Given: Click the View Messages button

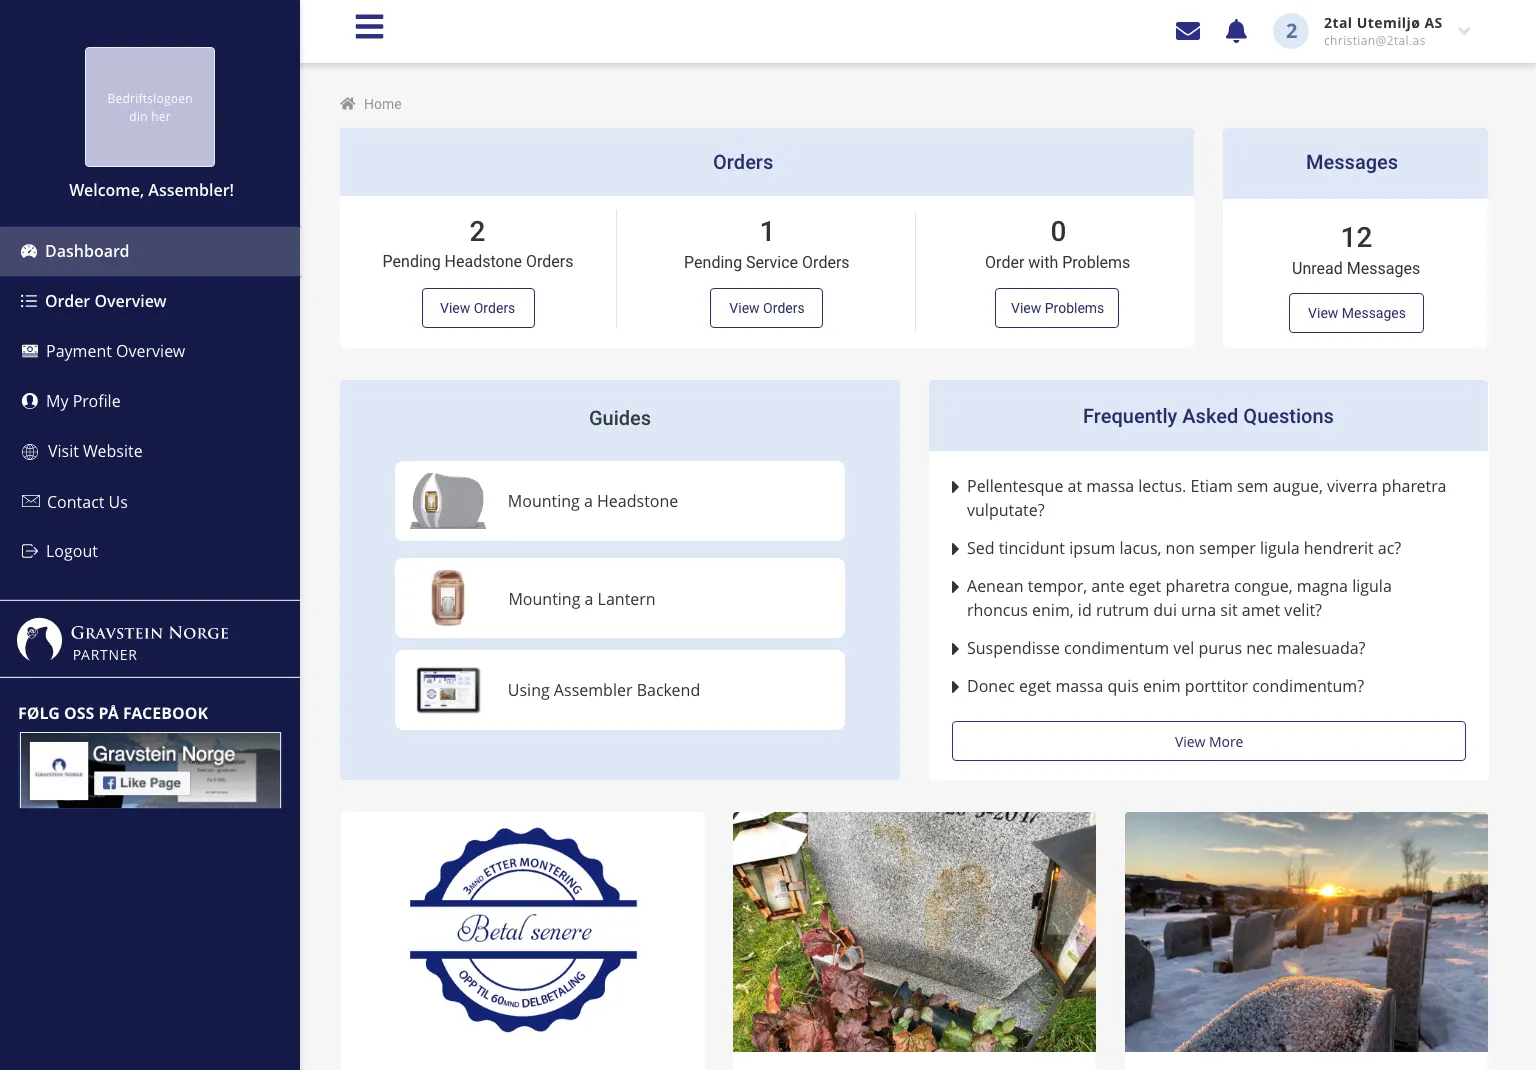Looking at the screenshot, I should pos(1356,313).
